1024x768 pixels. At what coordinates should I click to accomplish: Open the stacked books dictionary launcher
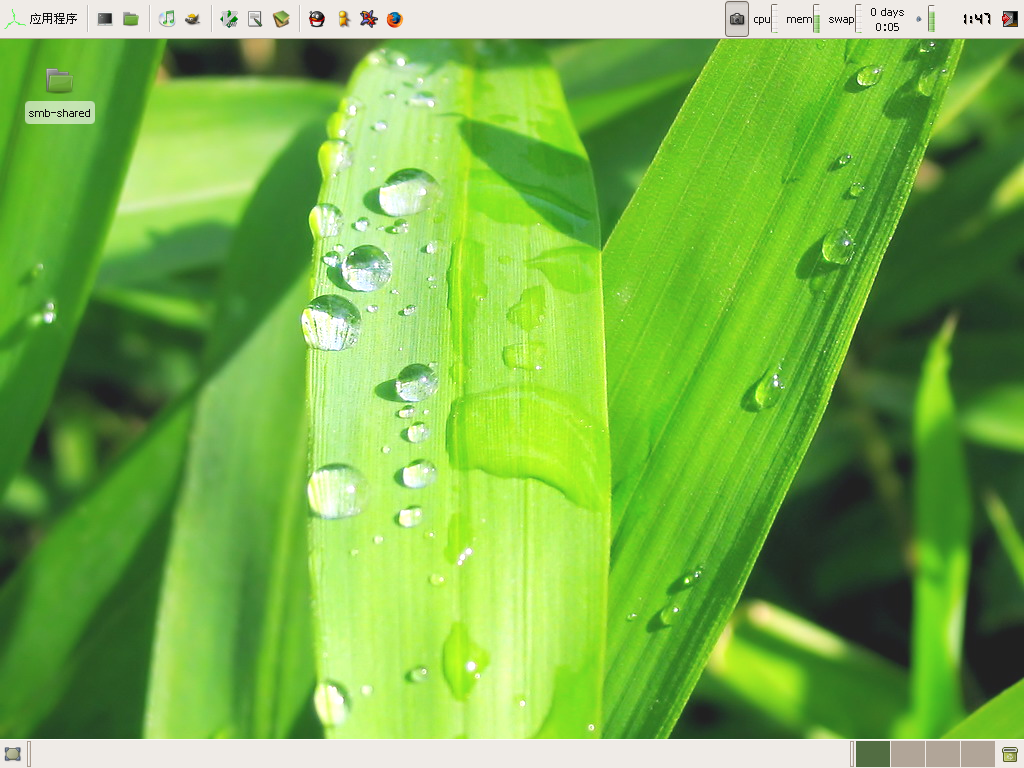[281, 19]
